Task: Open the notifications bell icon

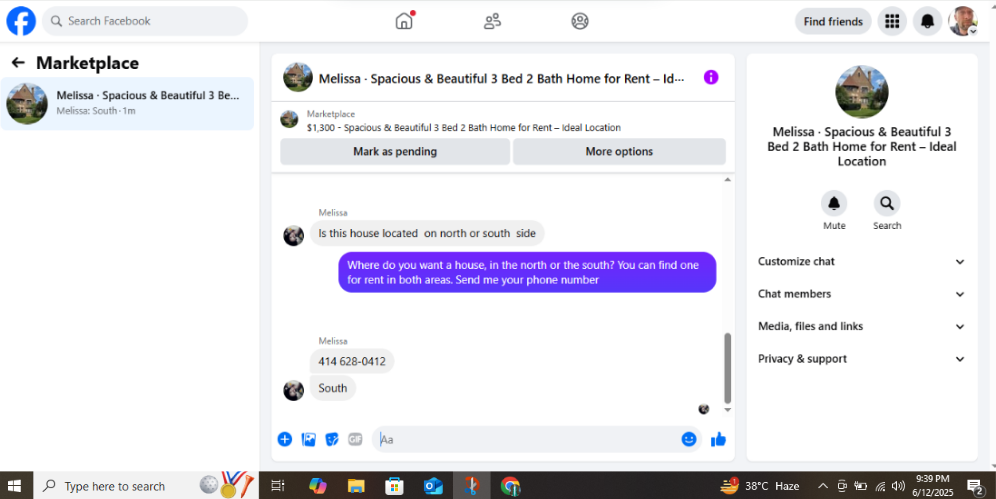Action: point(927,22)
